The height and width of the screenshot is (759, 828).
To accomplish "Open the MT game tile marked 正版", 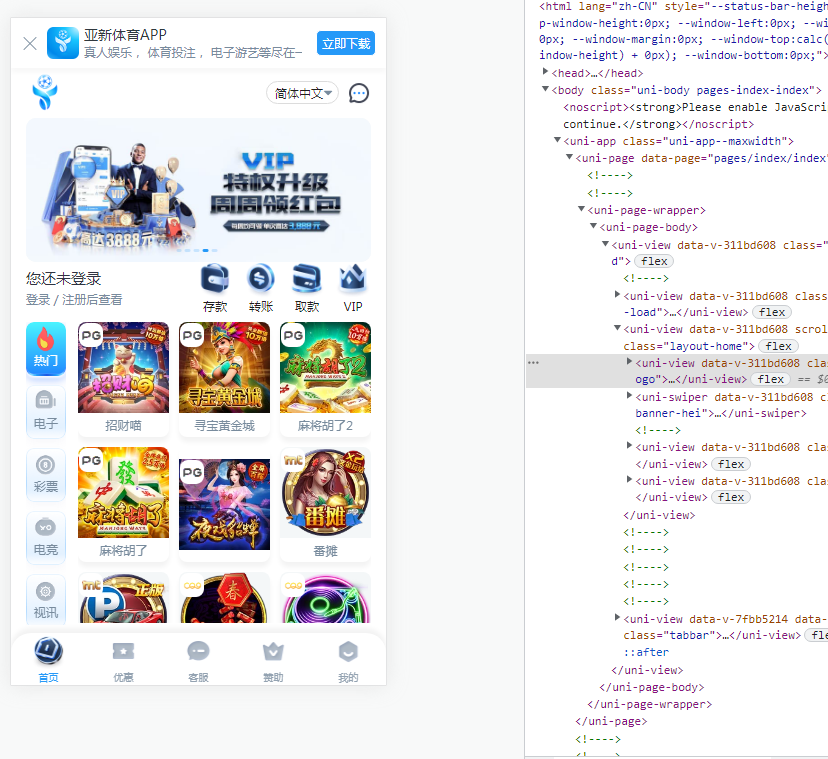I will [x=123, y=599].
